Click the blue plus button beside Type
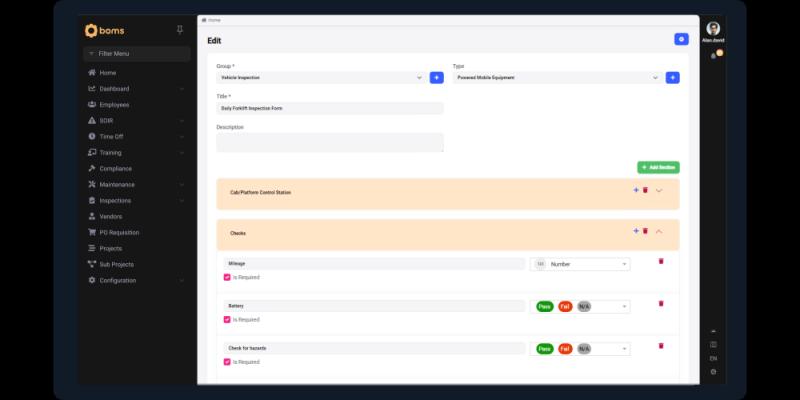The image size is (800, 400). tap(672, 77)
